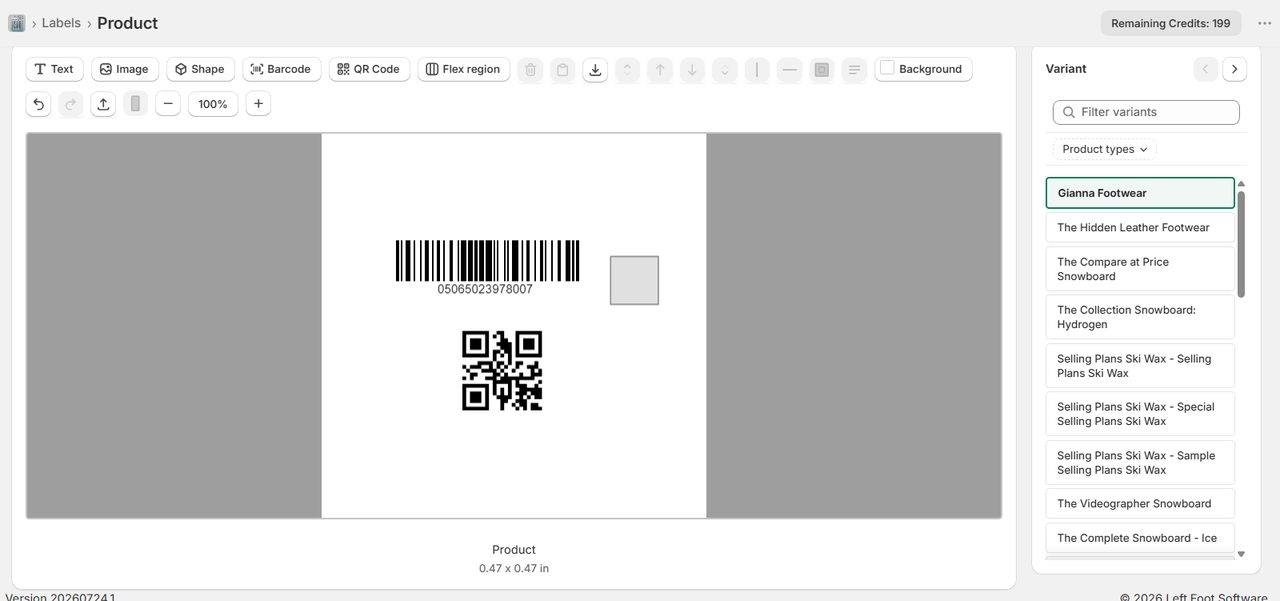Go to the previous variant arrow
This screenshot has width=1280, height=601.
pyautogui.click(x=1206, y=69)
